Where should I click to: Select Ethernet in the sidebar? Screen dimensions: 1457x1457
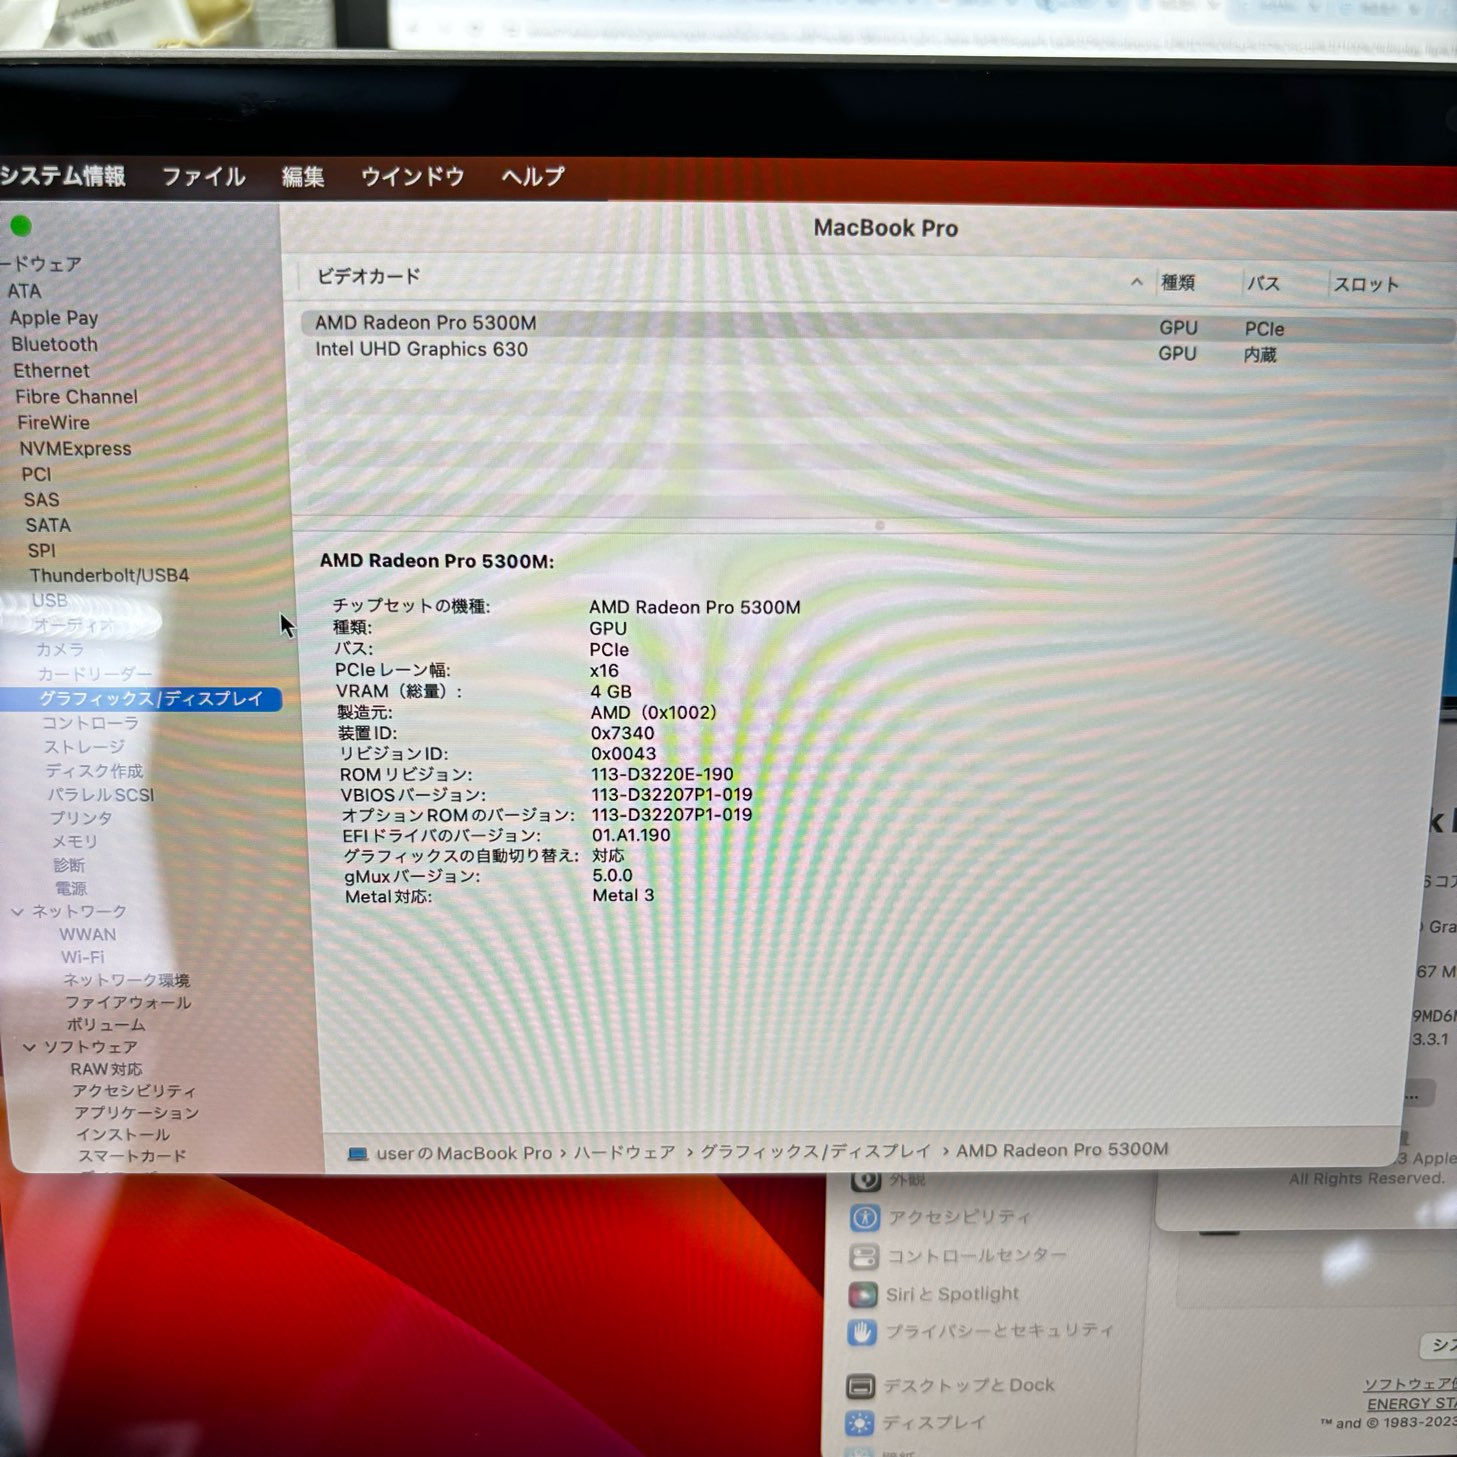click(51, 370)
